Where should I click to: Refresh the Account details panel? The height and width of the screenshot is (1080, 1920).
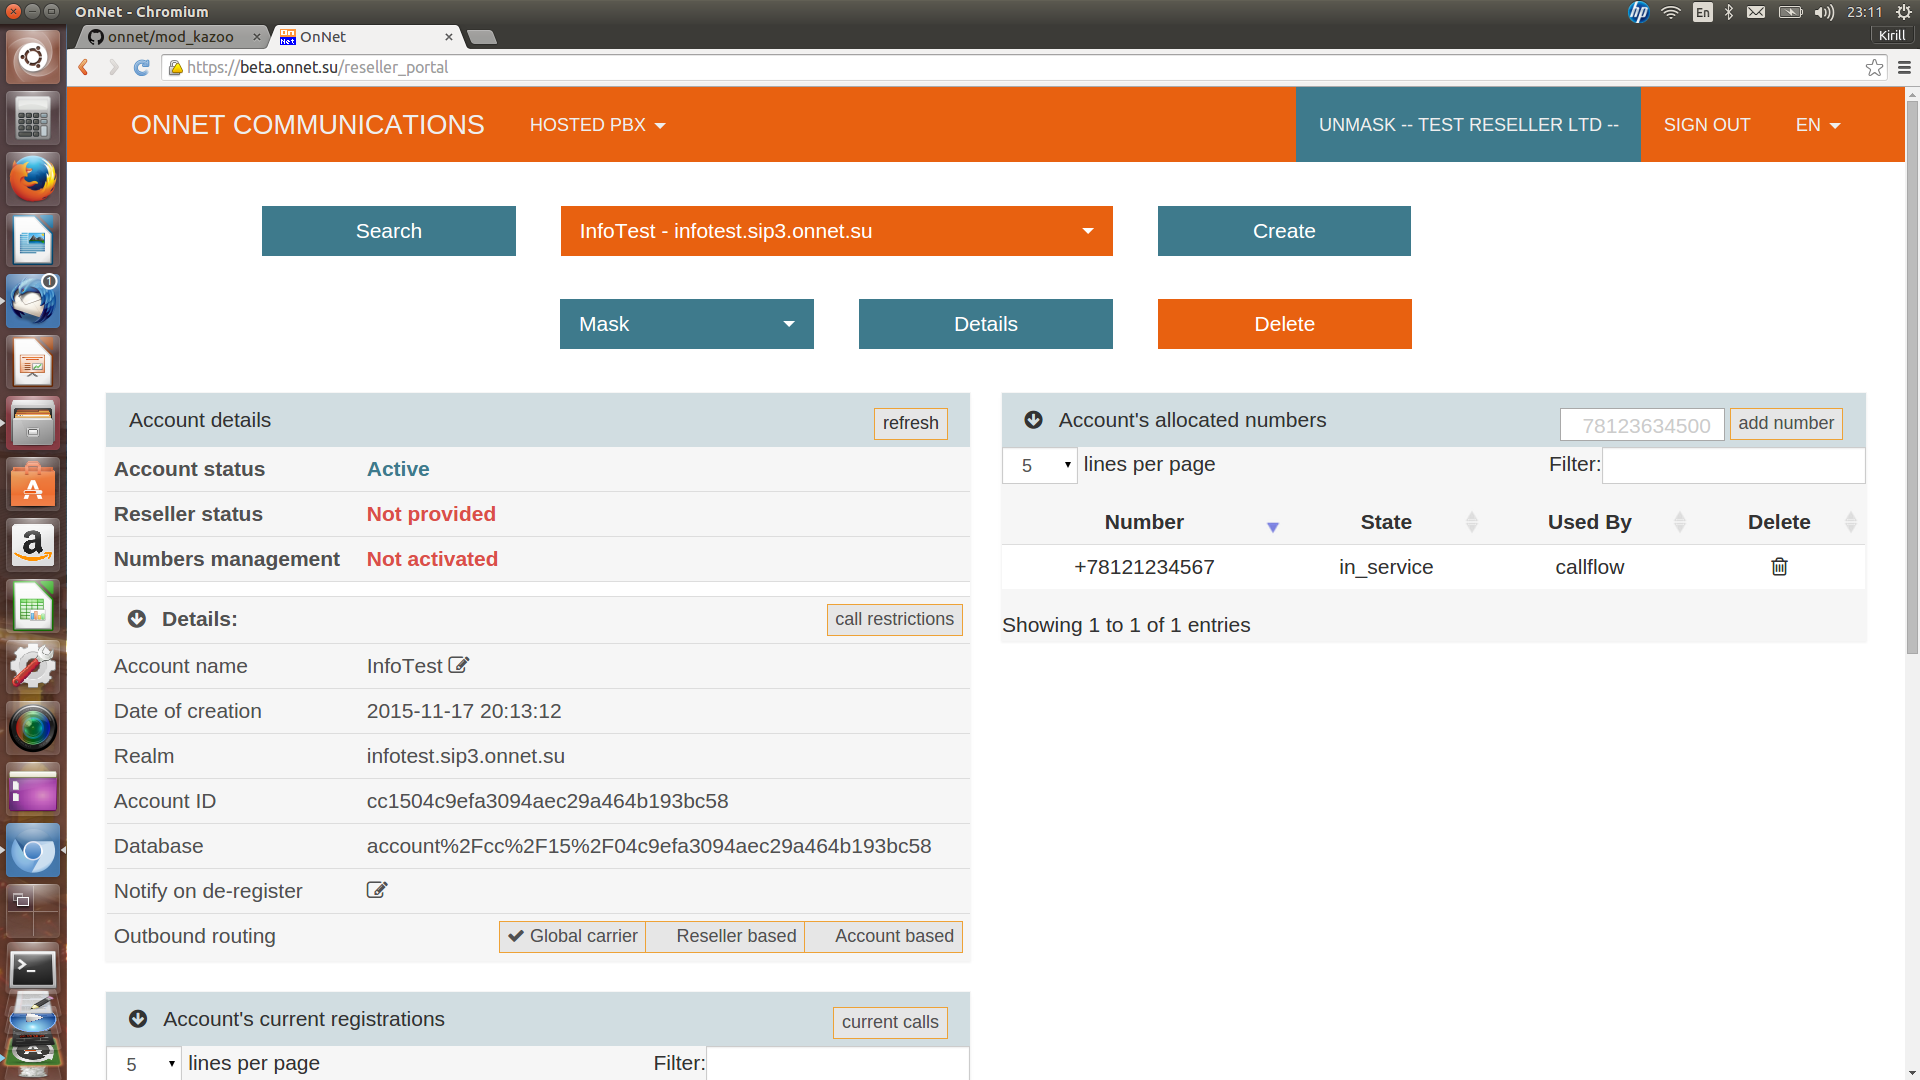[910, 423]
